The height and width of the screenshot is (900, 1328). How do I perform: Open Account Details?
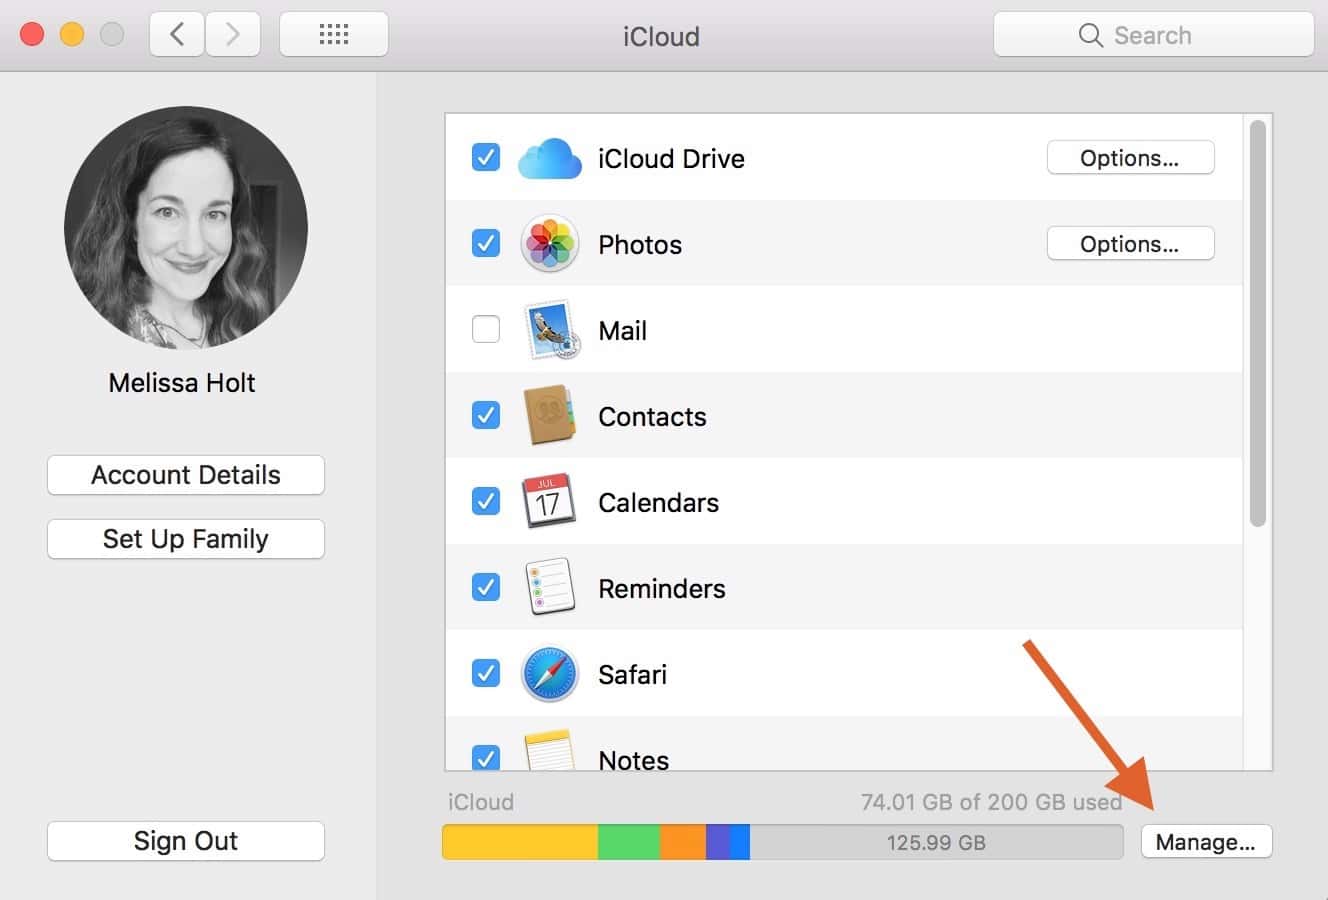[x=186, y=475]
